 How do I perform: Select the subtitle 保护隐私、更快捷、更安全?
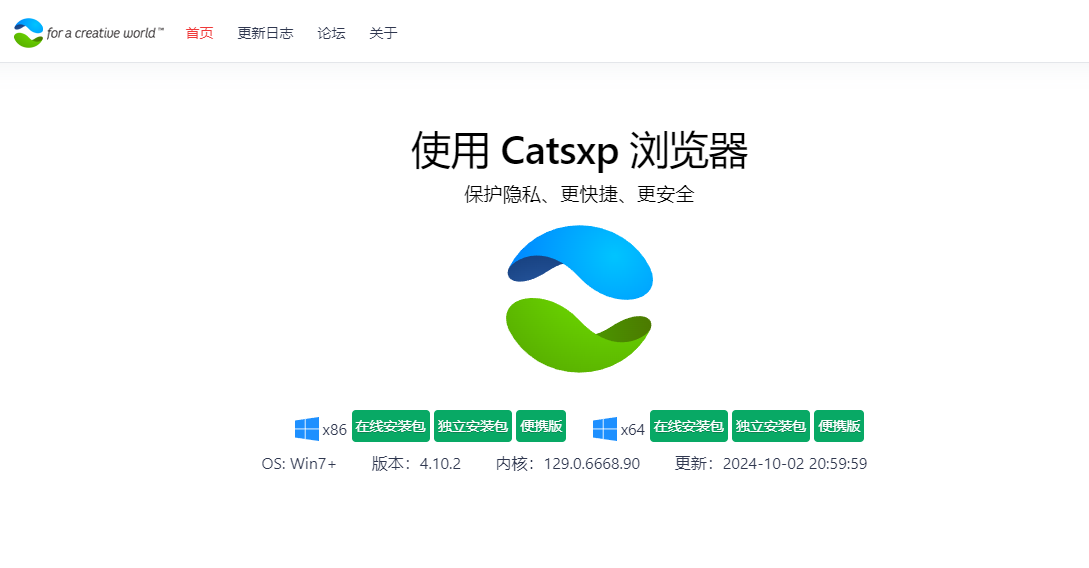[x=579, y=194]
